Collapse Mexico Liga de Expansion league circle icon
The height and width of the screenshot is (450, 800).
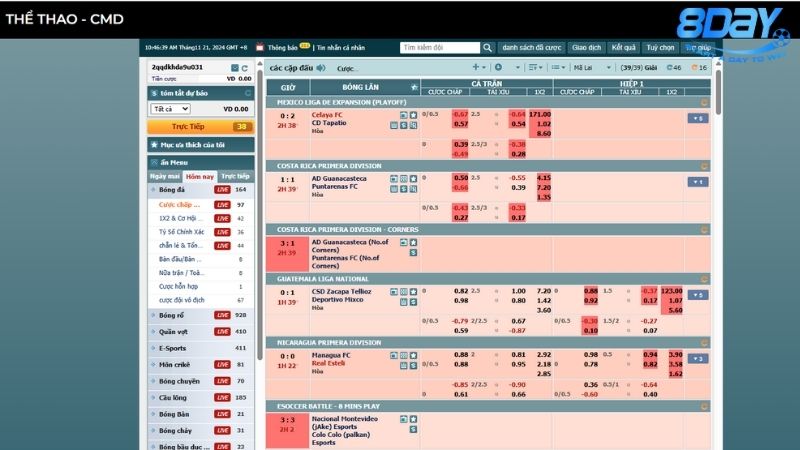[x=704, y=103]
